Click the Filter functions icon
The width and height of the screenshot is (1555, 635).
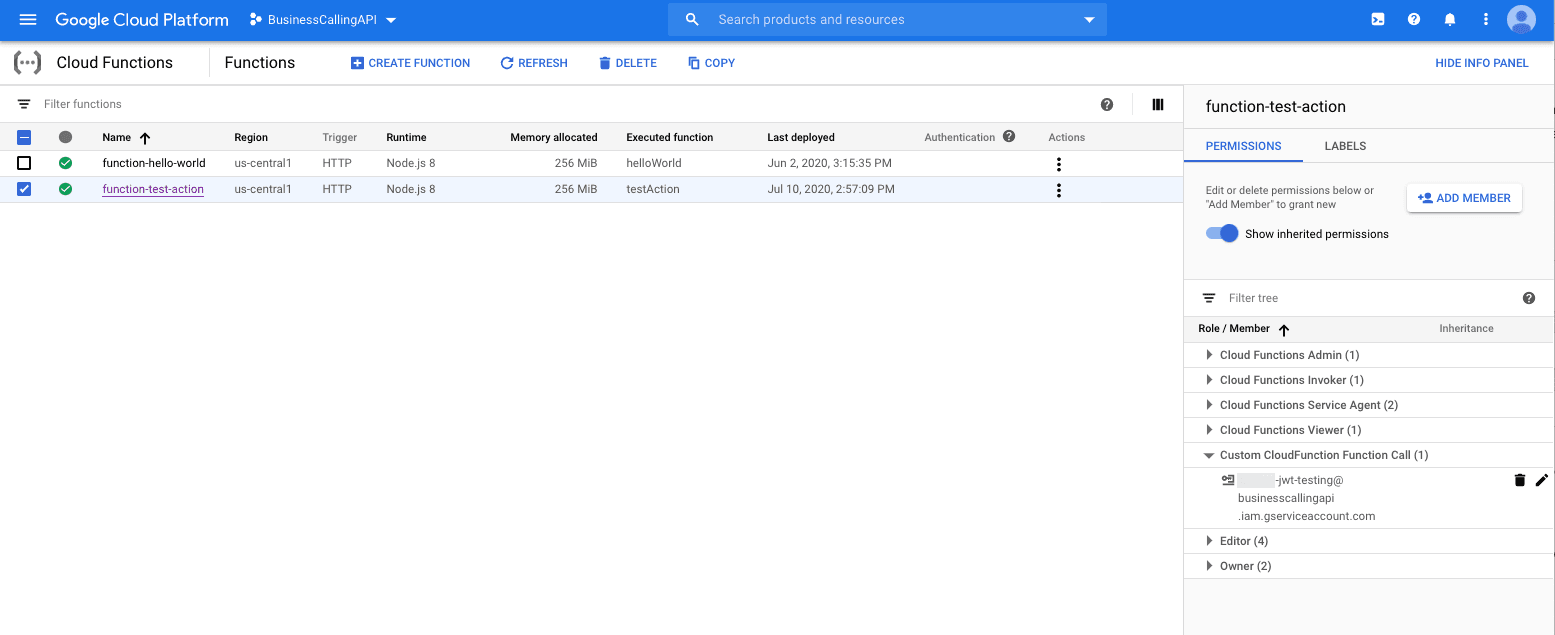pos(23,103)
